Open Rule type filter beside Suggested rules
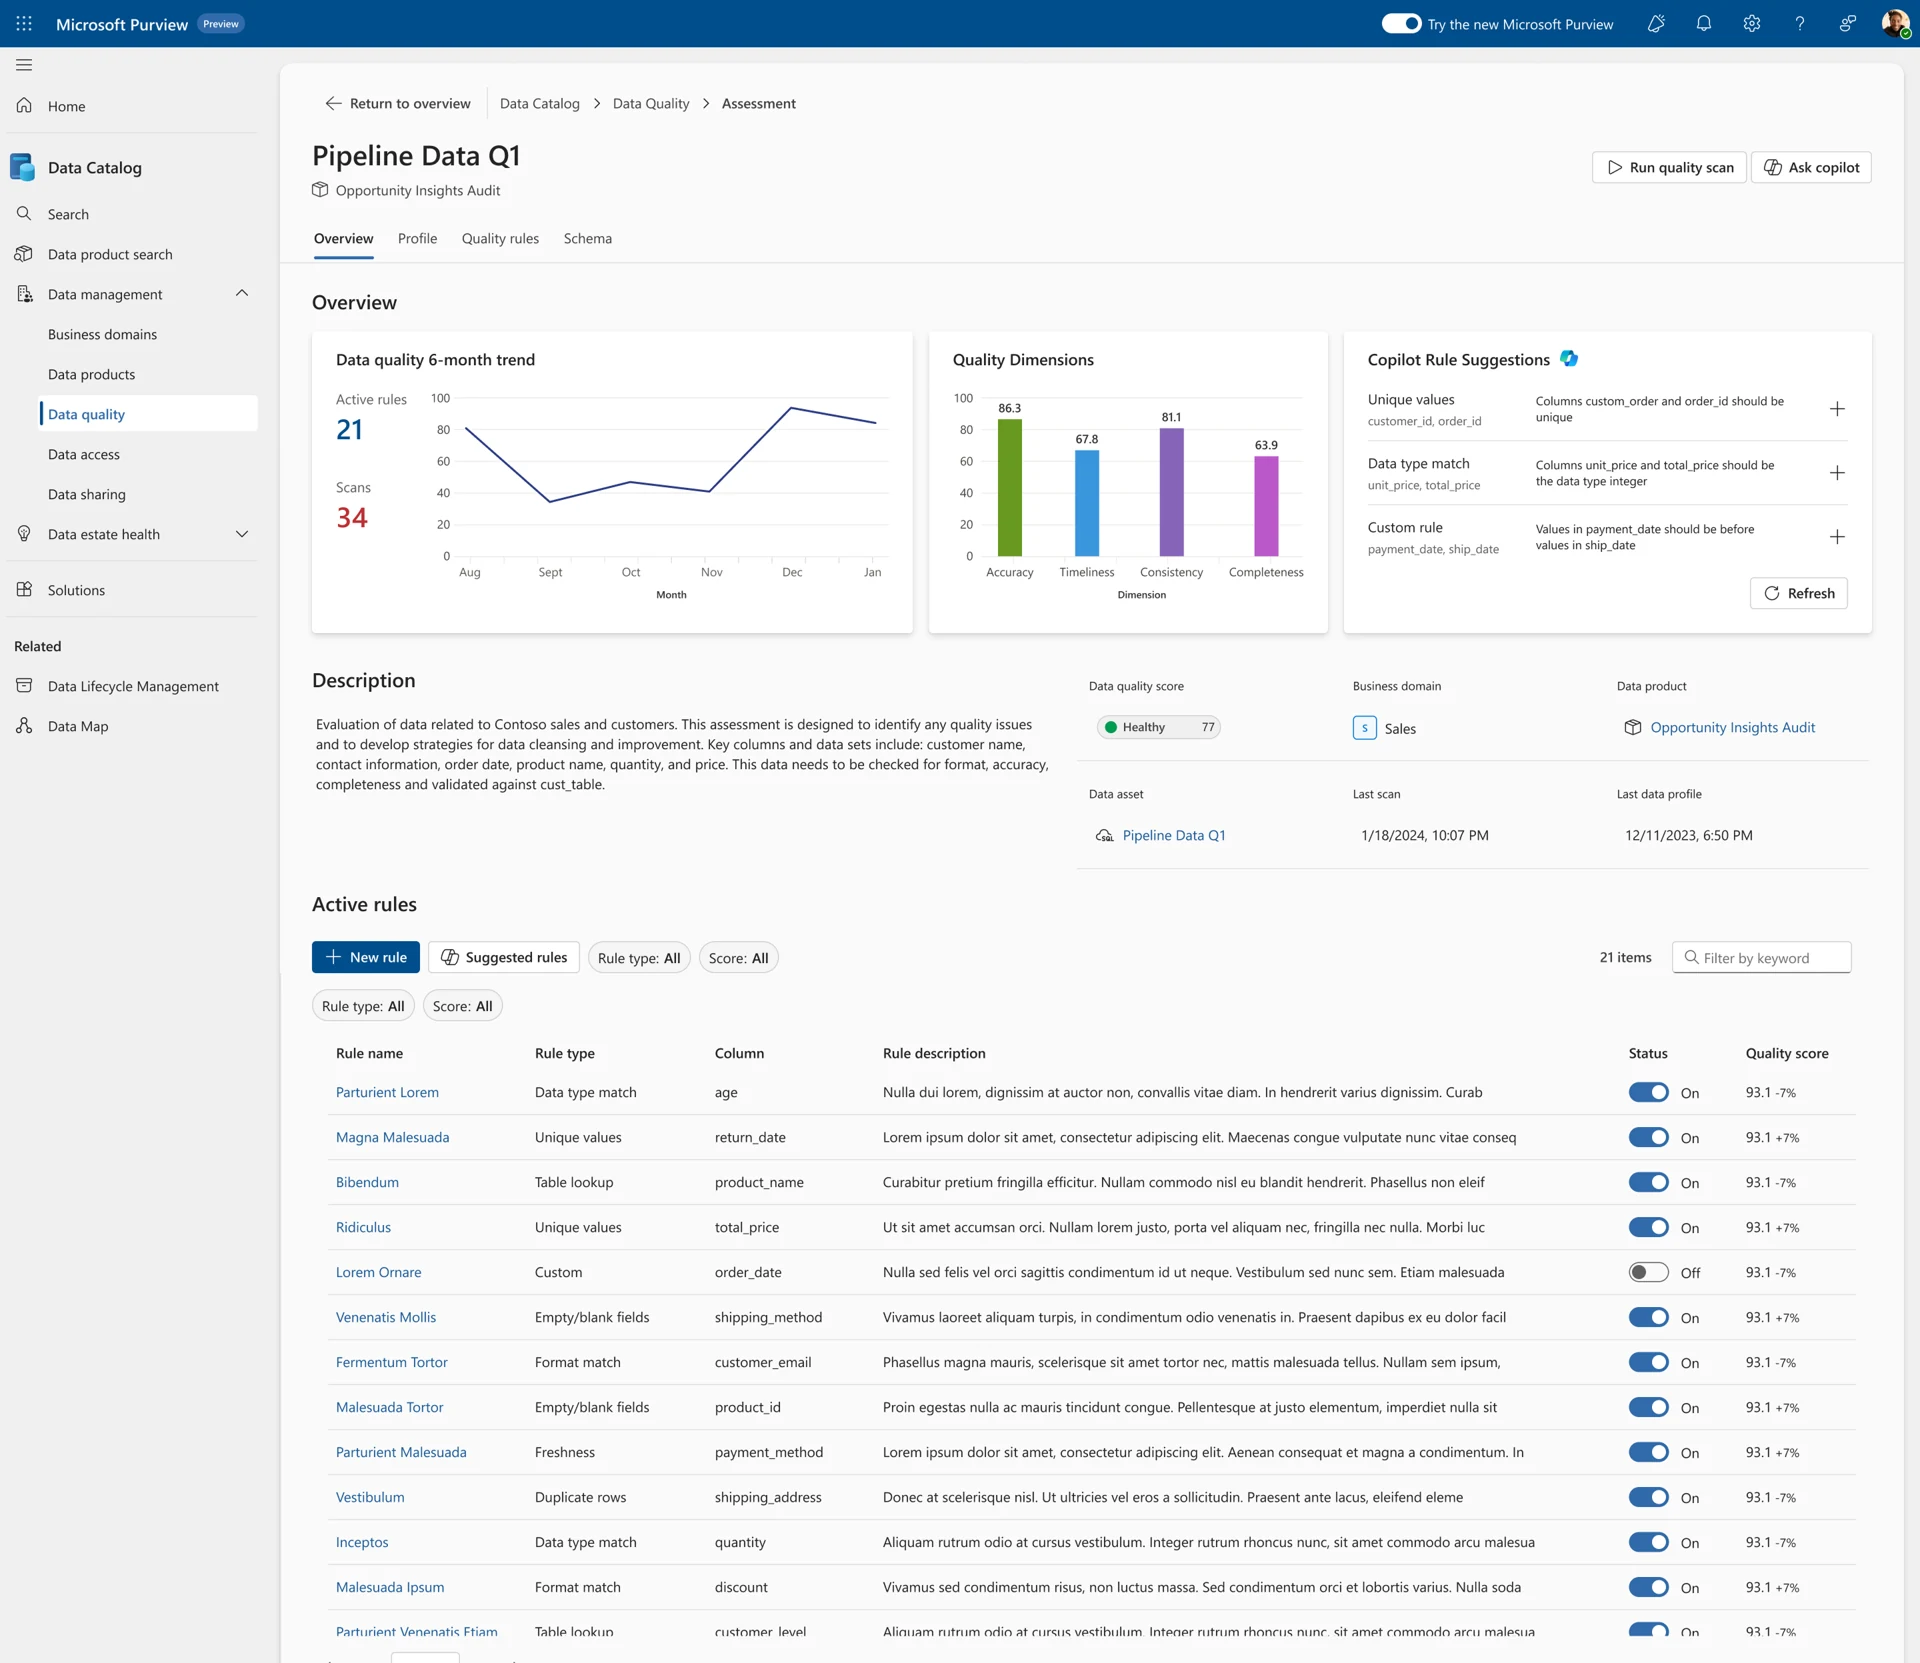 coord(639,957)
